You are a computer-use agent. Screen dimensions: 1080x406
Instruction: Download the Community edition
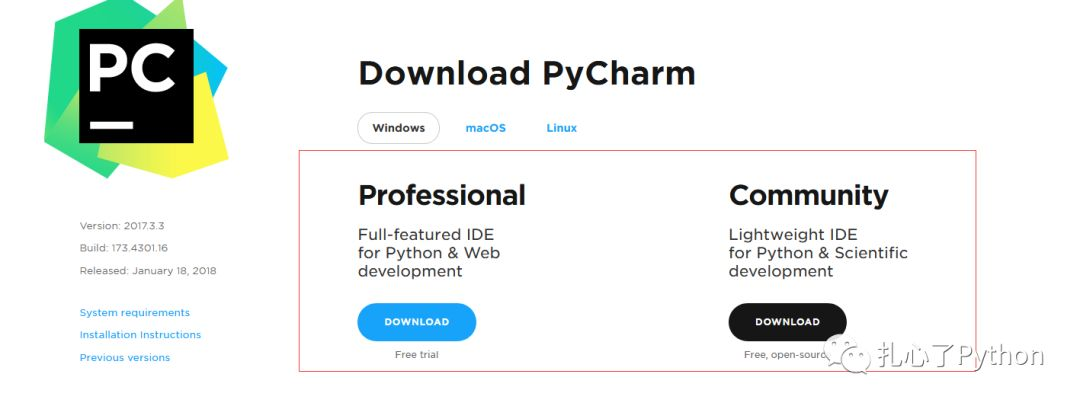(787, 322)
